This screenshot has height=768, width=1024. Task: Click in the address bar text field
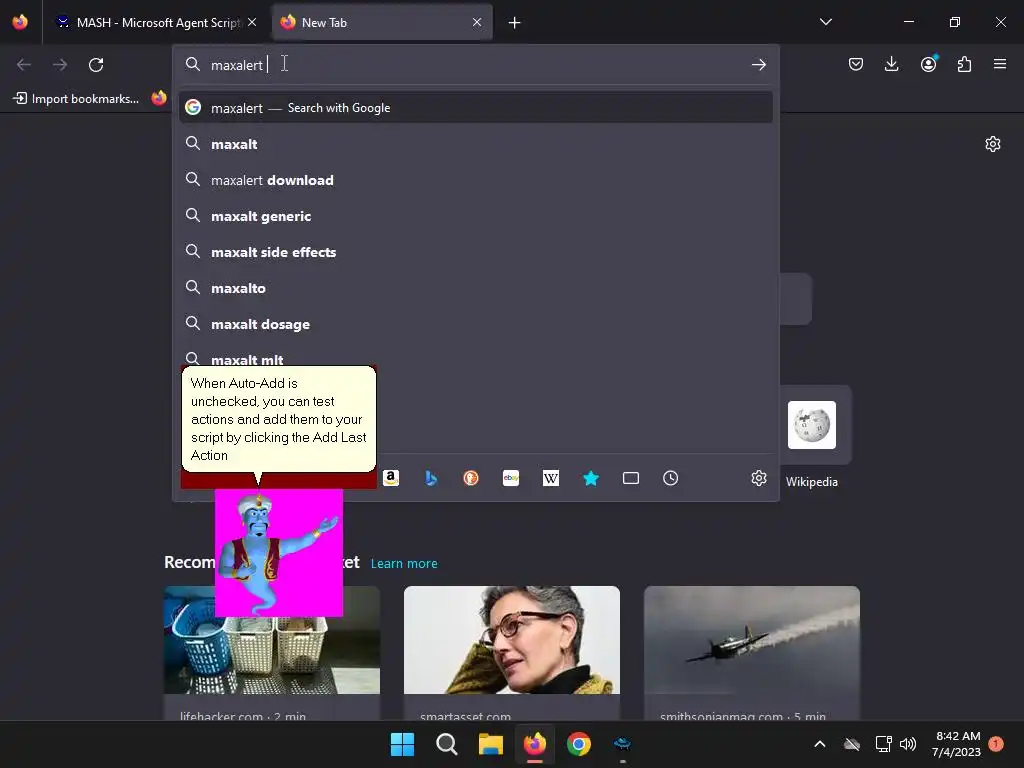(475, 65)
